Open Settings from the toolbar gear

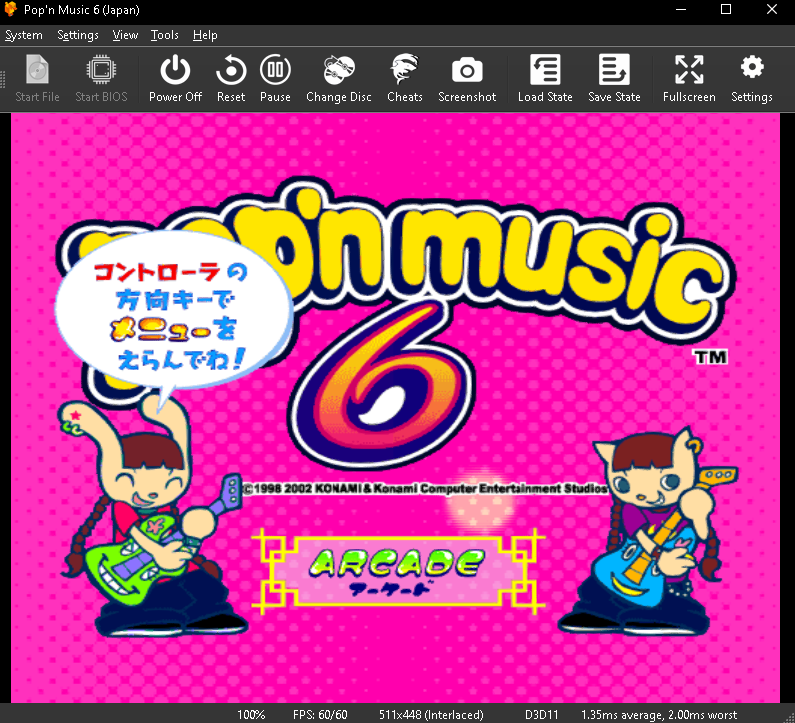click(752, 79)
